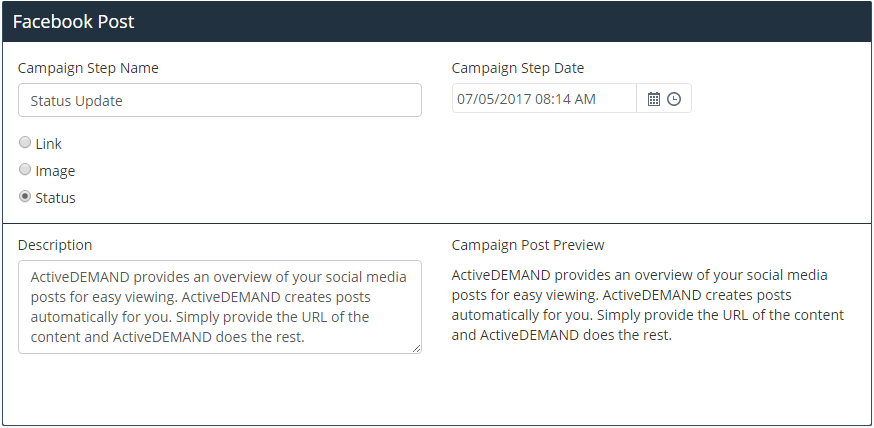Focus the Description text area
This screenshot has width=874, height=428.
[220, 307]
